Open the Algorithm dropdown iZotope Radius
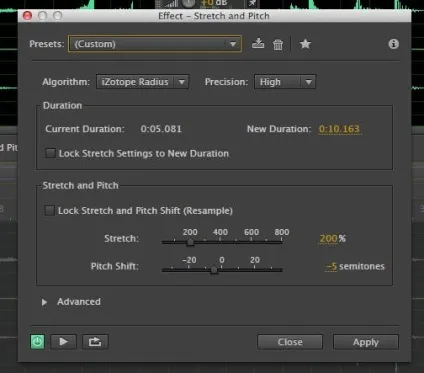Image resolution: width=424 pixels, height=373 pixels. coord(142,82)
